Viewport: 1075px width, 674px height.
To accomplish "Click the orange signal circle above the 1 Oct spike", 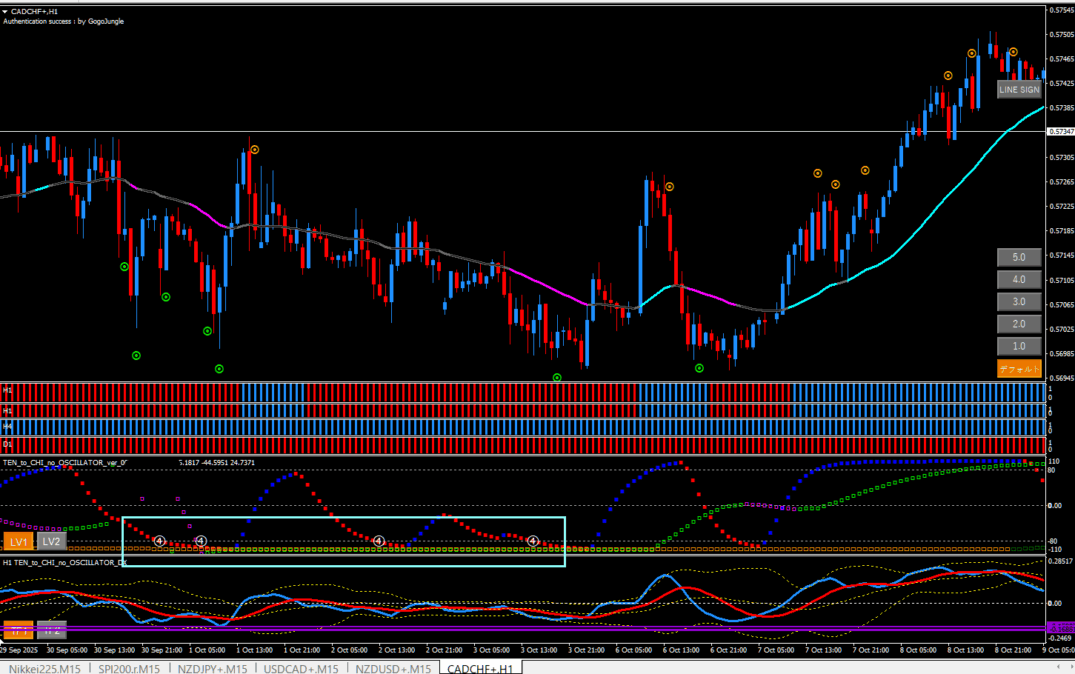I will (254, 149).
